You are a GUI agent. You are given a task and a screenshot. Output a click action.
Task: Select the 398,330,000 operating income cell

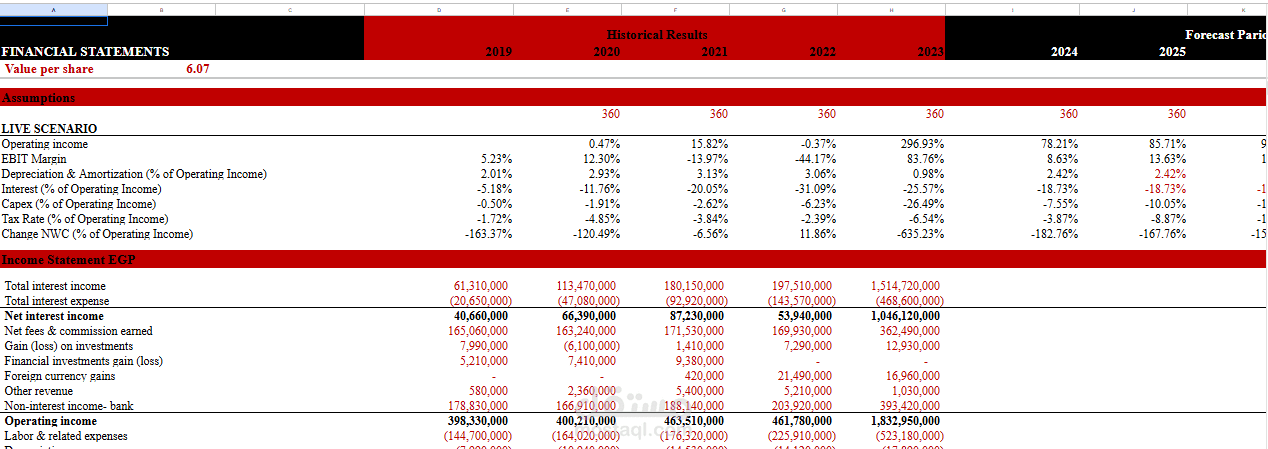click(x=478, y=421)
